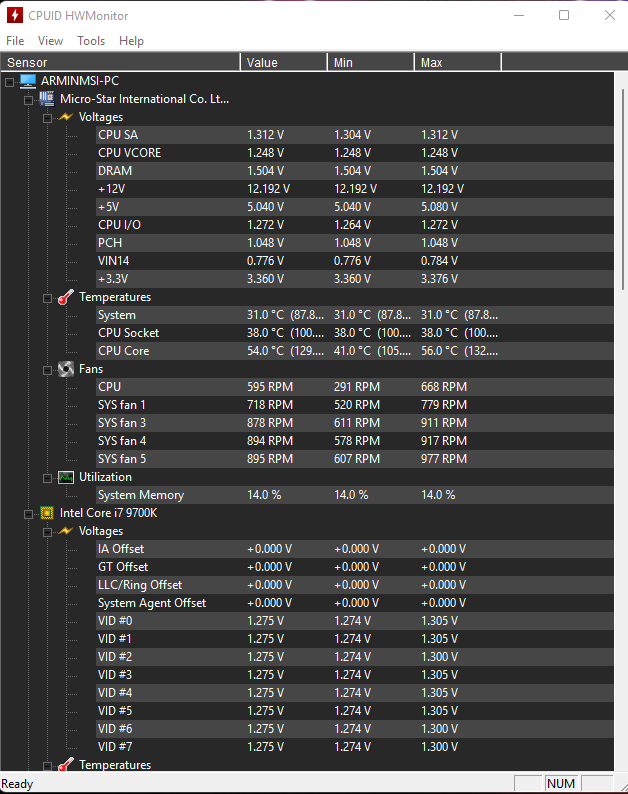Select the PCH voltage row
Screen dimensions: 628x794
tap(355, 243)
